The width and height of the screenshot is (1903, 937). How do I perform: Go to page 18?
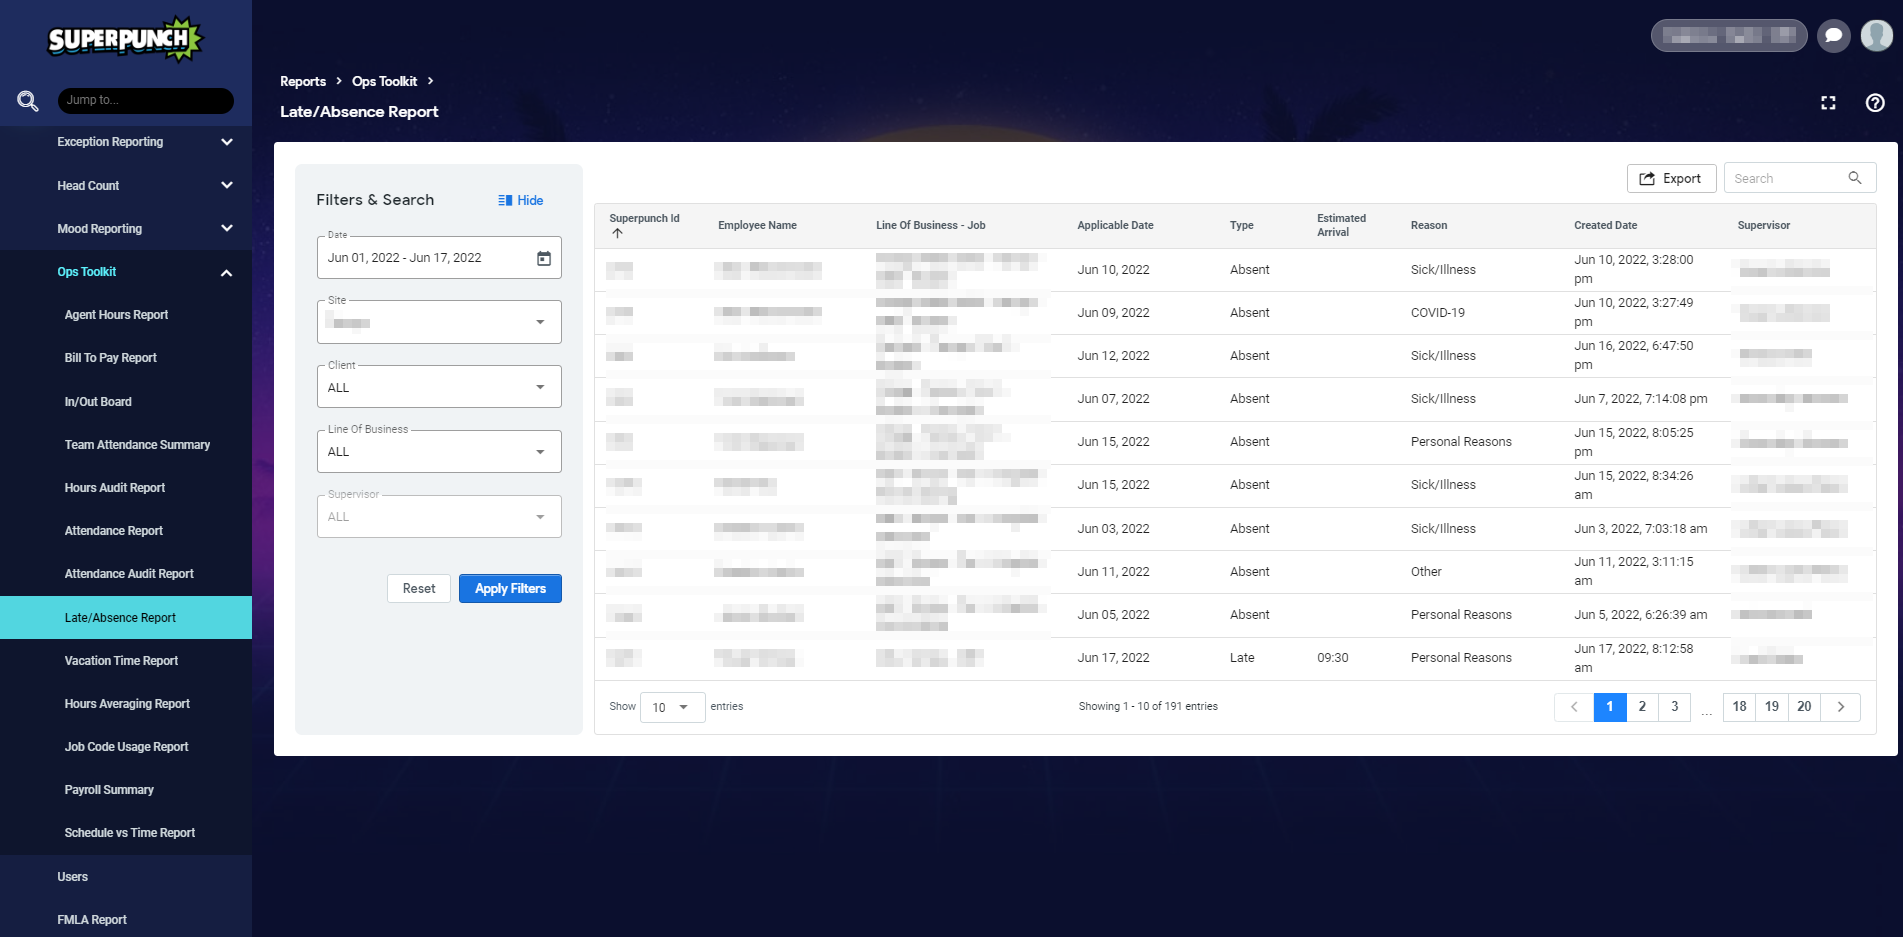coord(1739,707)
